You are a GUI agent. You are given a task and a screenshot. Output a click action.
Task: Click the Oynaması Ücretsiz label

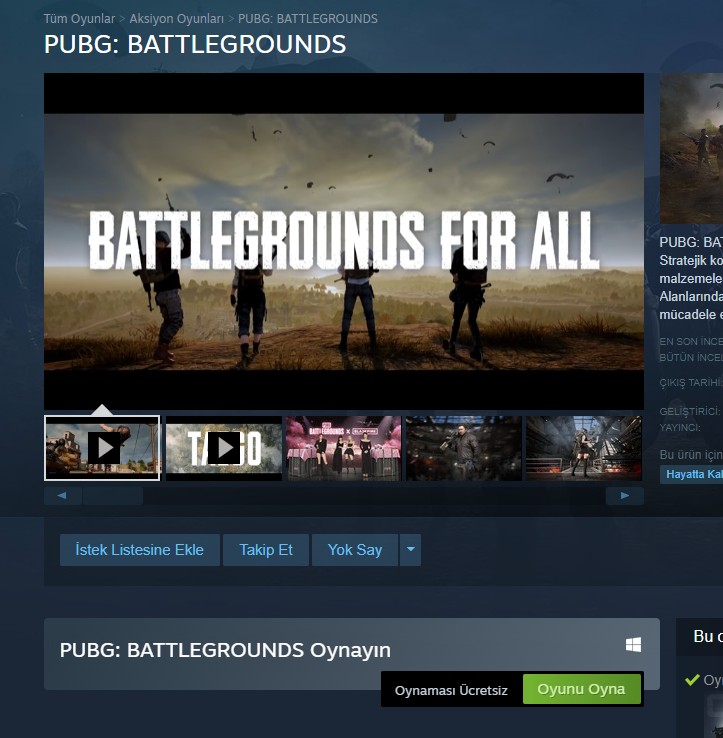(451, 690)
